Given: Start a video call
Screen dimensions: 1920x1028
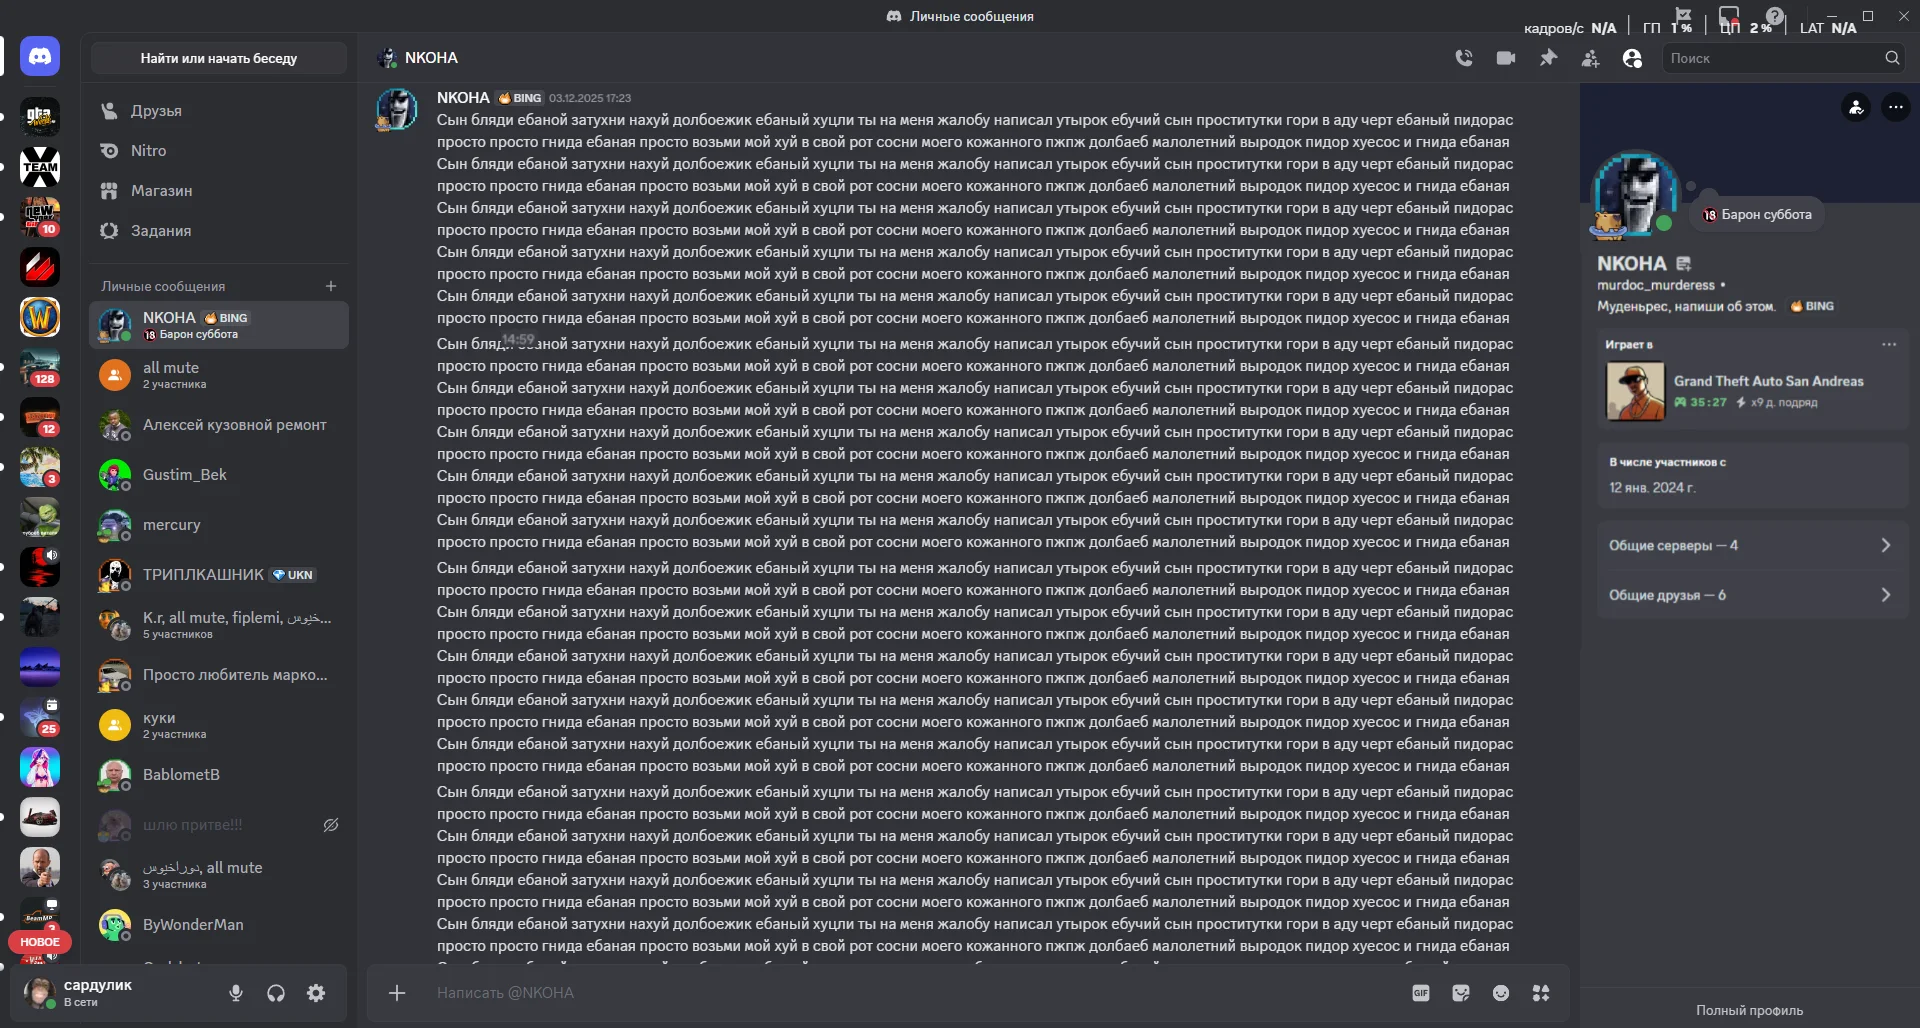Looking at the screenshot, I should [x=1506, y=58].
